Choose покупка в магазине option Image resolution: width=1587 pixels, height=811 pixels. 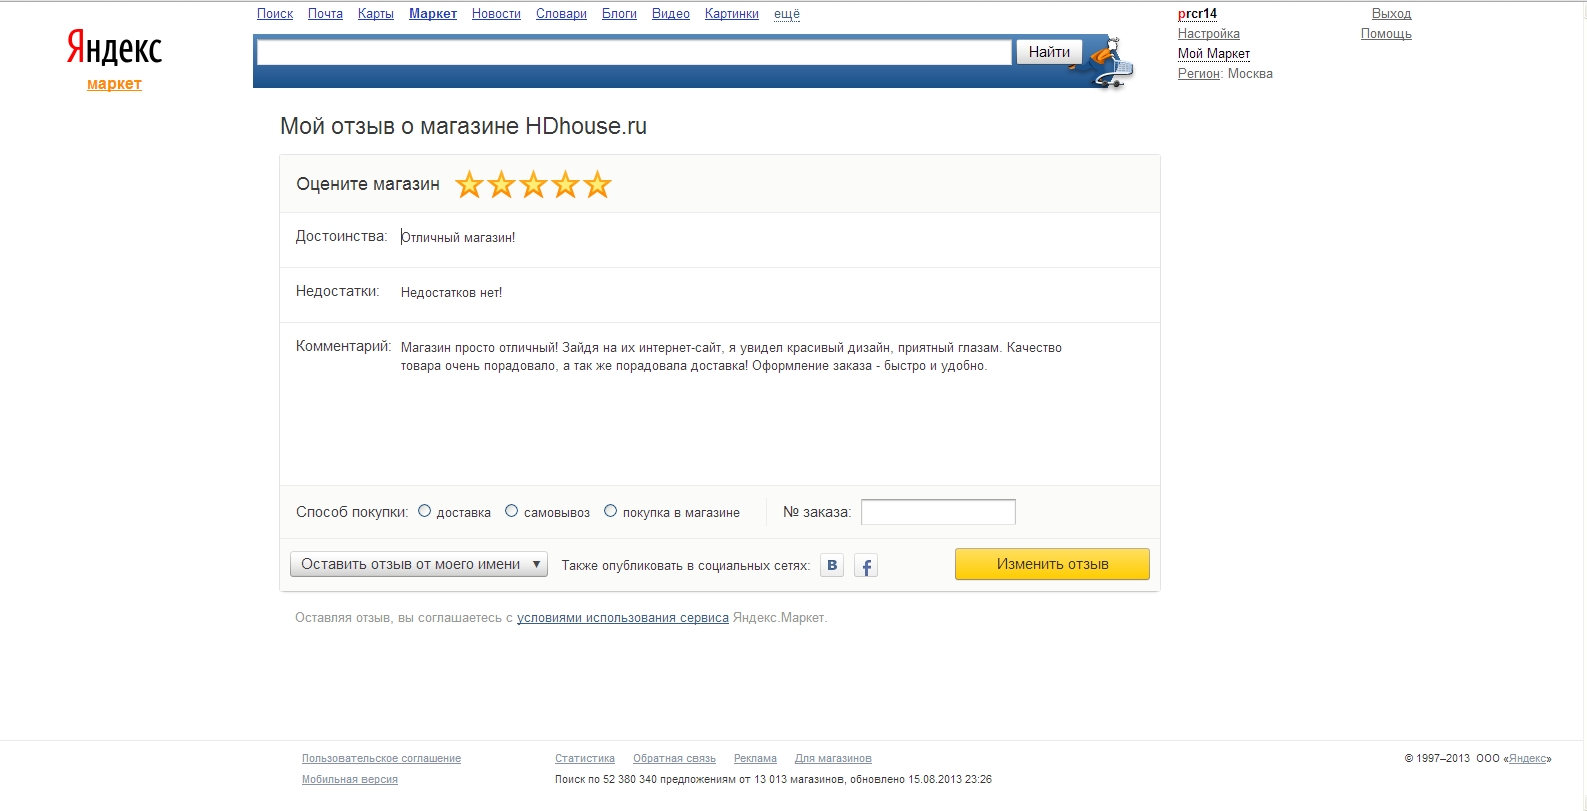(610, 511)
